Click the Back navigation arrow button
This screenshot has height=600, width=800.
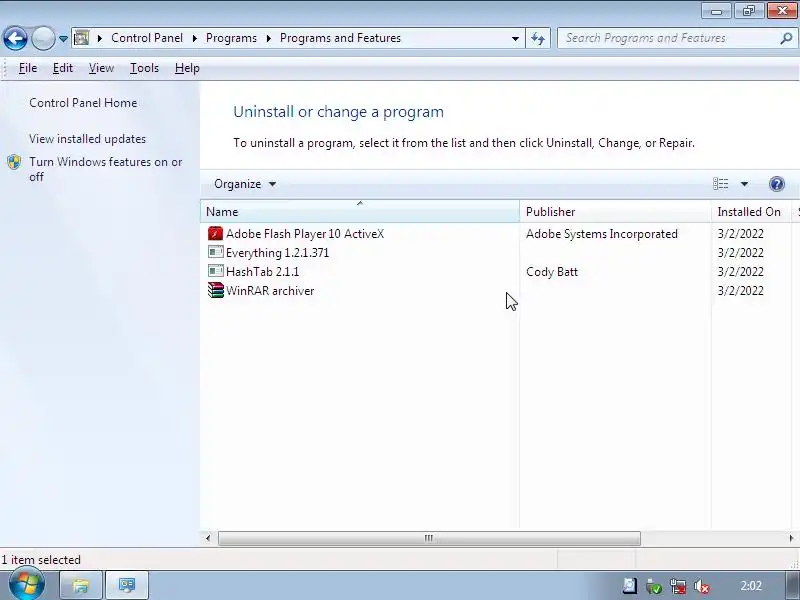tap(15, 38)
